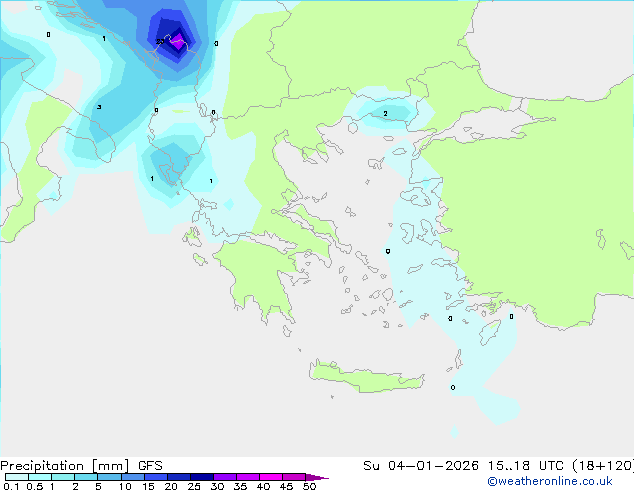This screenshot has width=634, height=490.
Task: Choose the 20–25 mm dark blue swatch
Action: click(x=179, y=477)
